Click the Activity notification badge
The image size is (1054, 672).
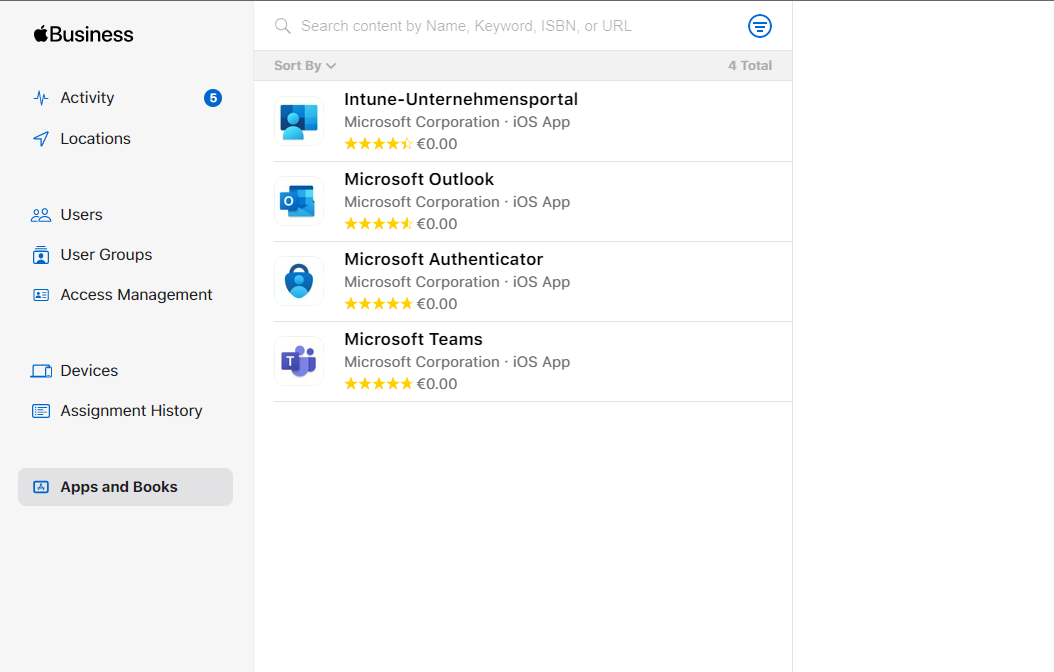click(x=213, y=98)
